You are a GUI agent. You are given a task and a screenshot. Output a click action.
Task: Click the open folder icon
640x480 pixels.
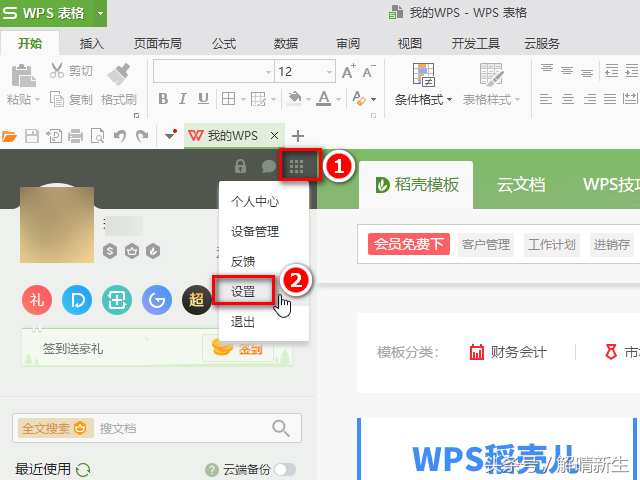pos(9,136)
